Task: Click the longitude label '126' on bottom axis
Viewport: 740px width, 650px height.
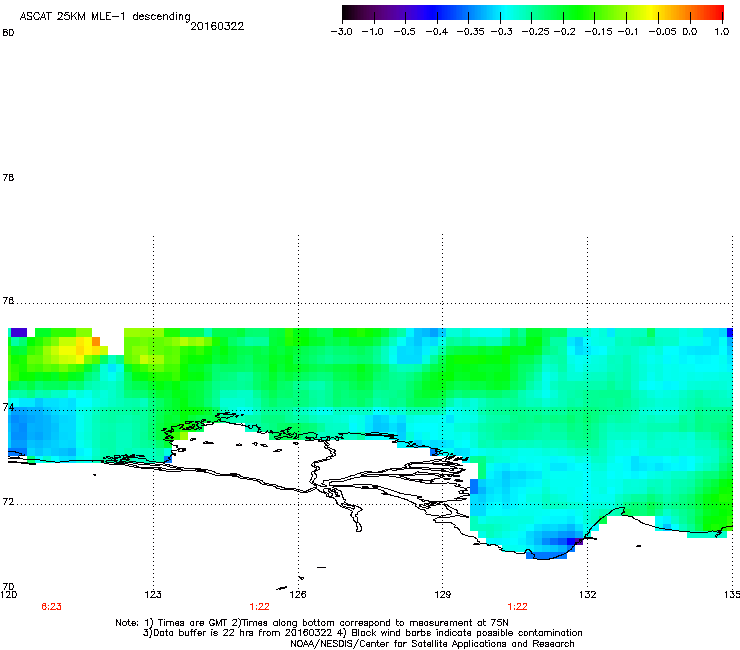Action: [x=298, y=594]
